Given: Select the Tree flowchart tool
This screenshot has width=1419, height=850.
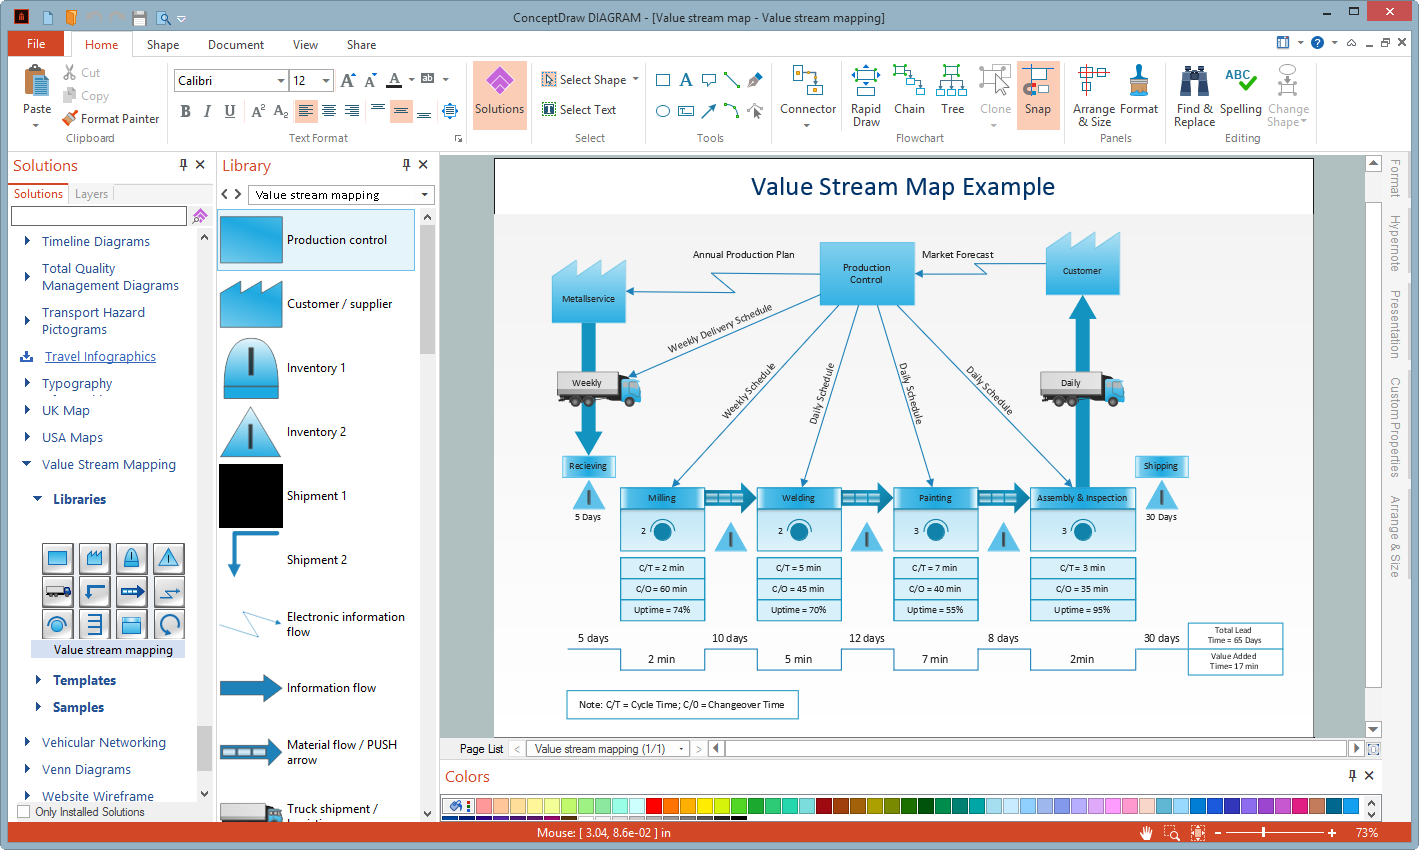Looking at the screenshot, I should [x=952, y=93].
